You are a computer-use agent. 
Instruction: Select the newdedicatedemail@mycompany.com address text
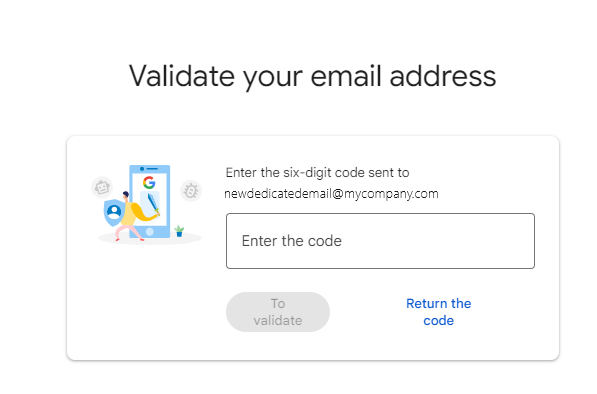coord(331,194)
